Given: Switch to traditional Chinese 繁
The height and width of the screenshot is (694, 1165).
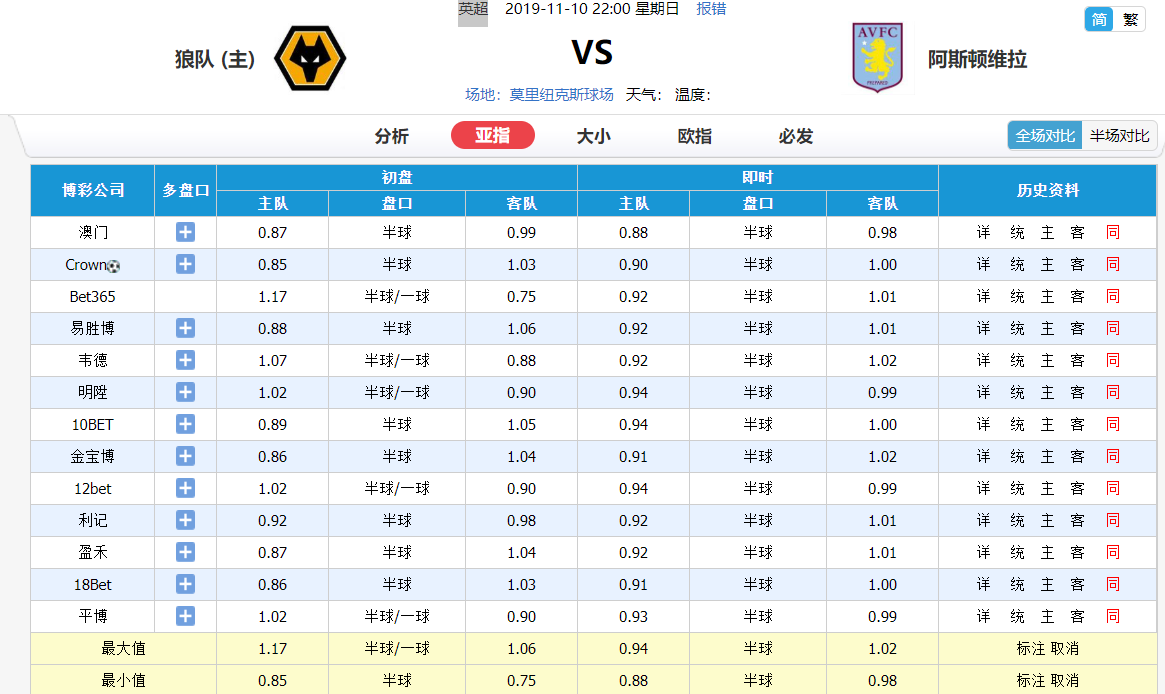Looking at the screenshot, I should point(1130,19).
